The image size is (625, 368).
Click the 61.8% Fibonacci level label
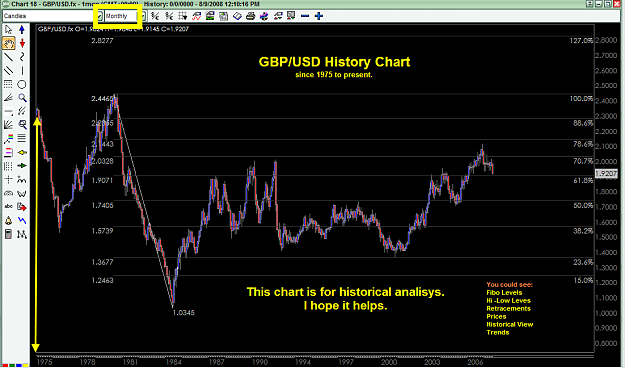coord(583,181)
